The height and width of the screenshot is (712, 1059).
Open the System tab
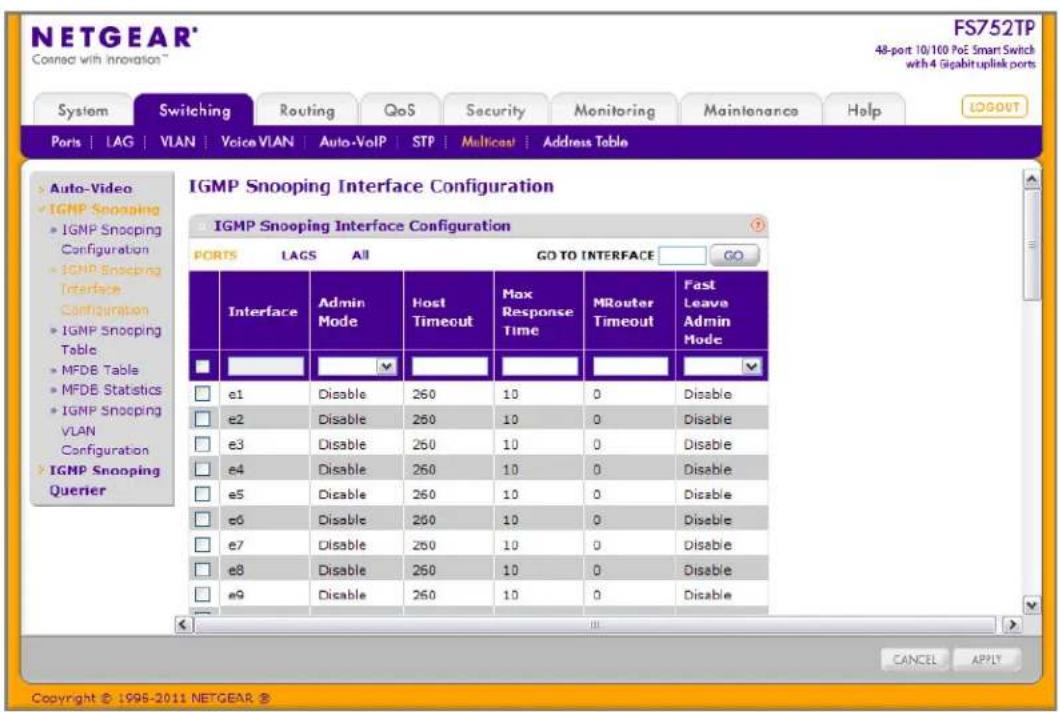click(x=82, y=110)
